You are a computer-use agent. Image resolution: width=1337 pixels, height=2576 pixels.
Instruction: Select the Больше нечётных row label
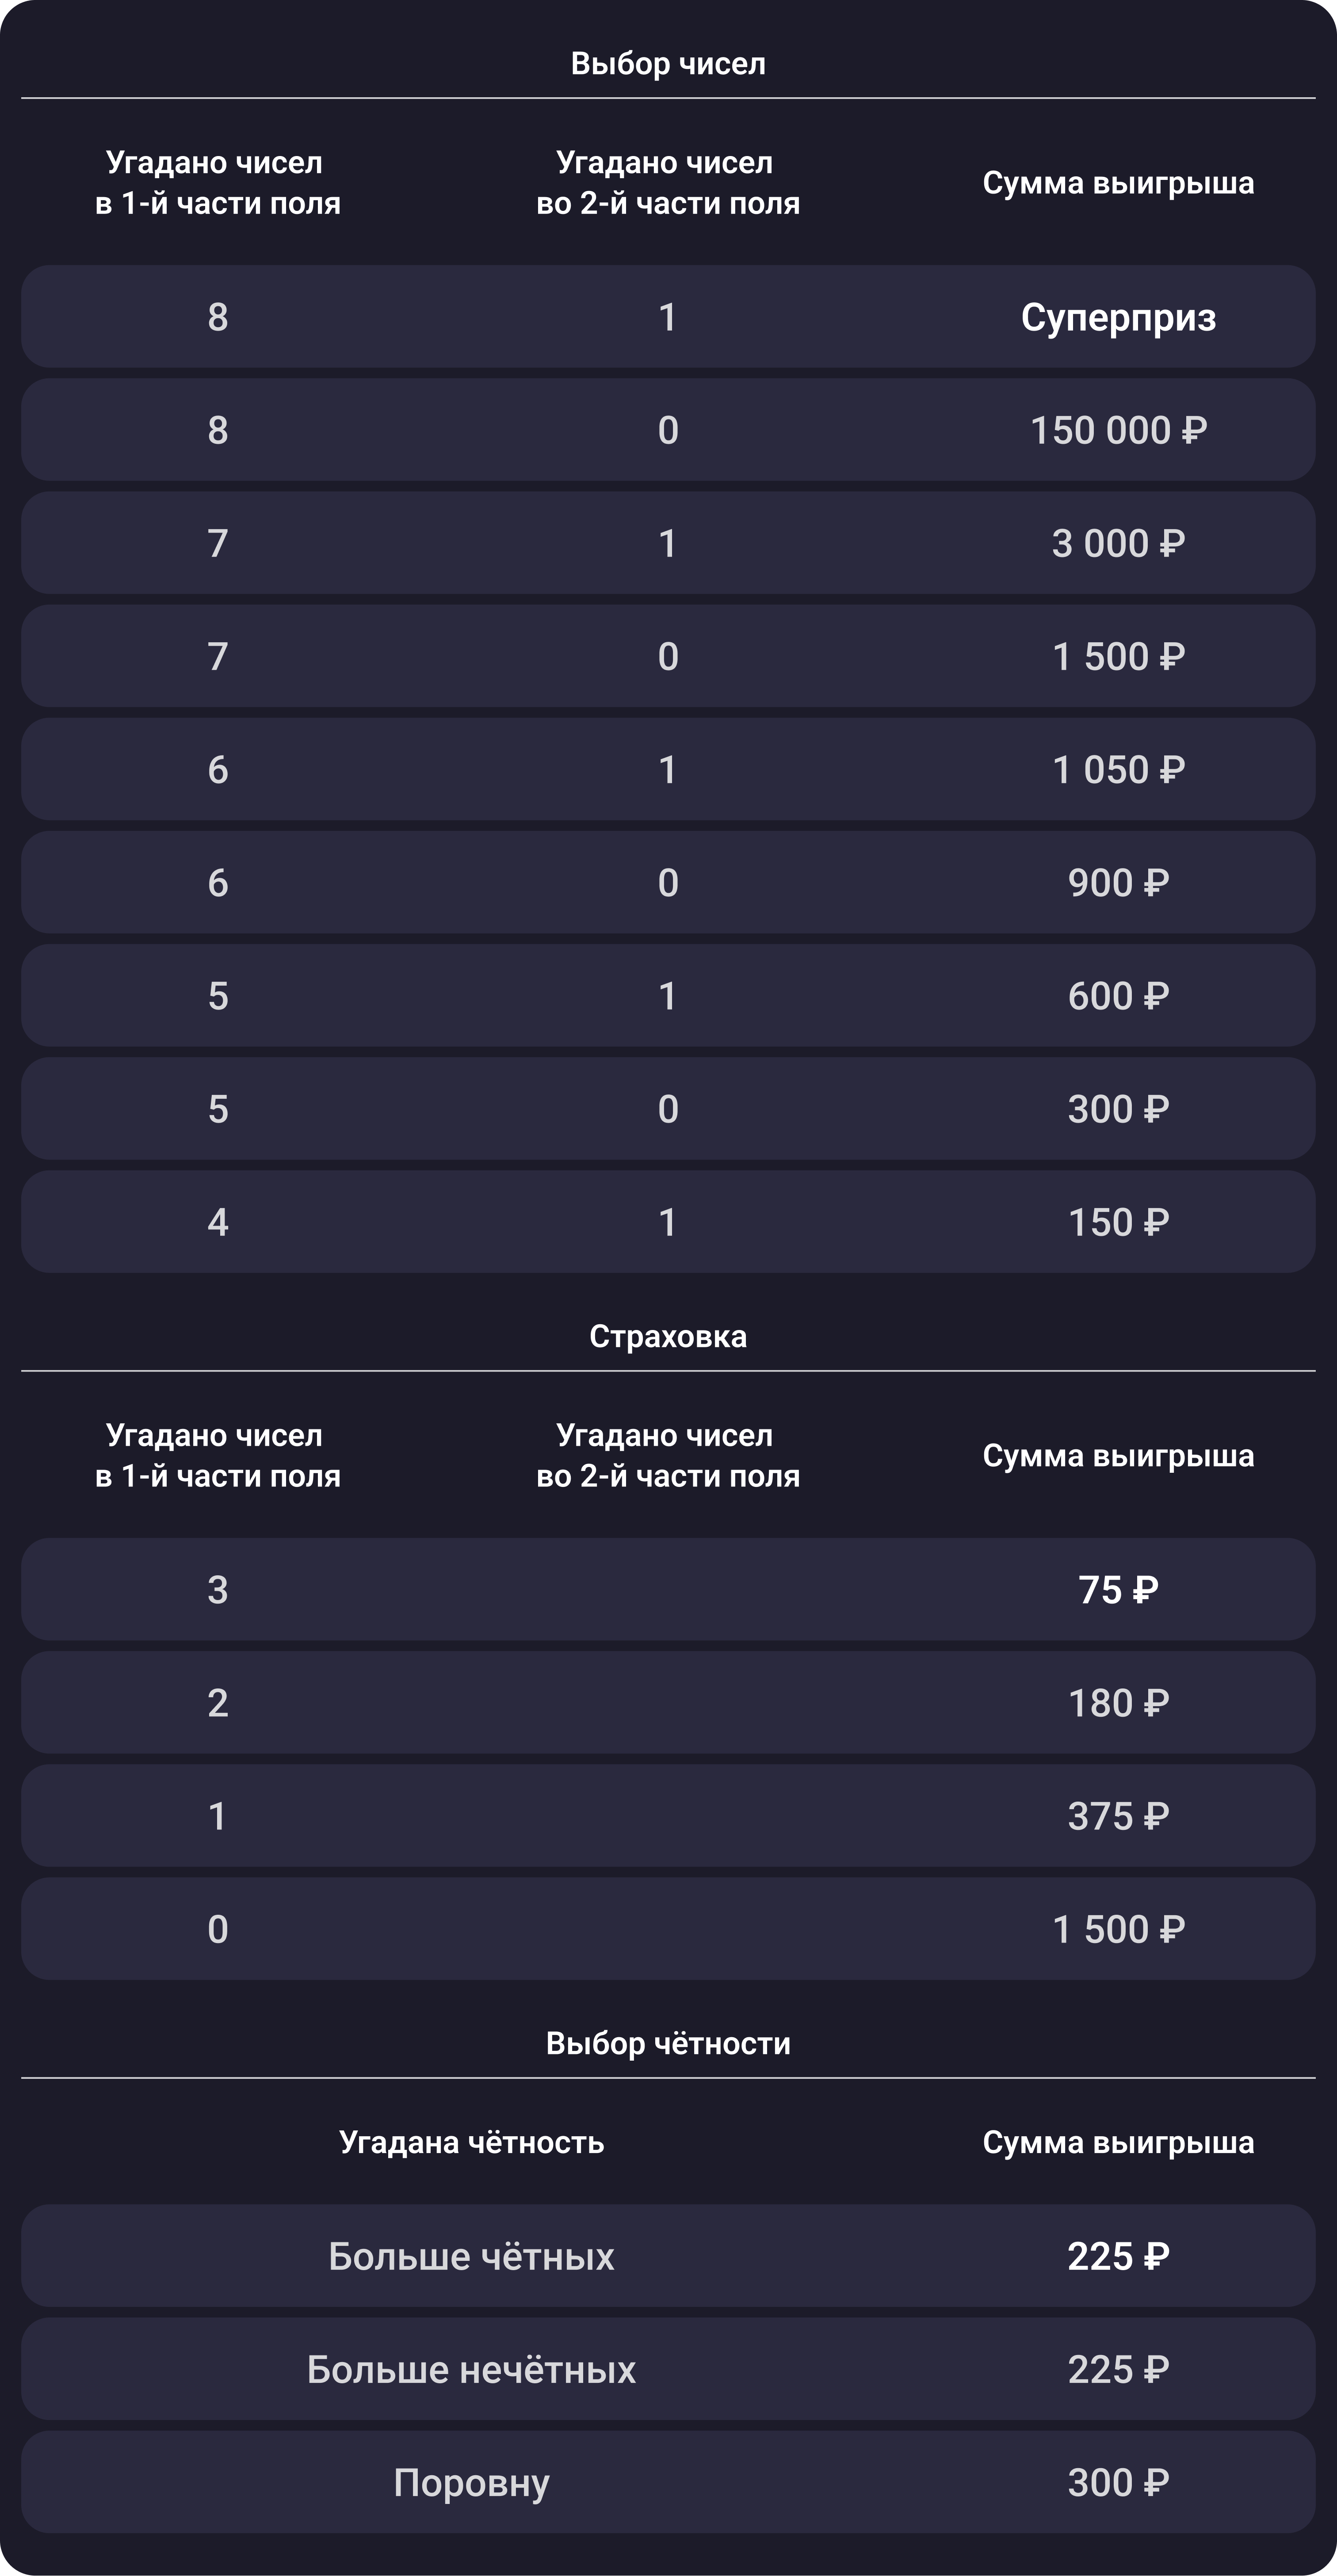tap(471, 2369)
